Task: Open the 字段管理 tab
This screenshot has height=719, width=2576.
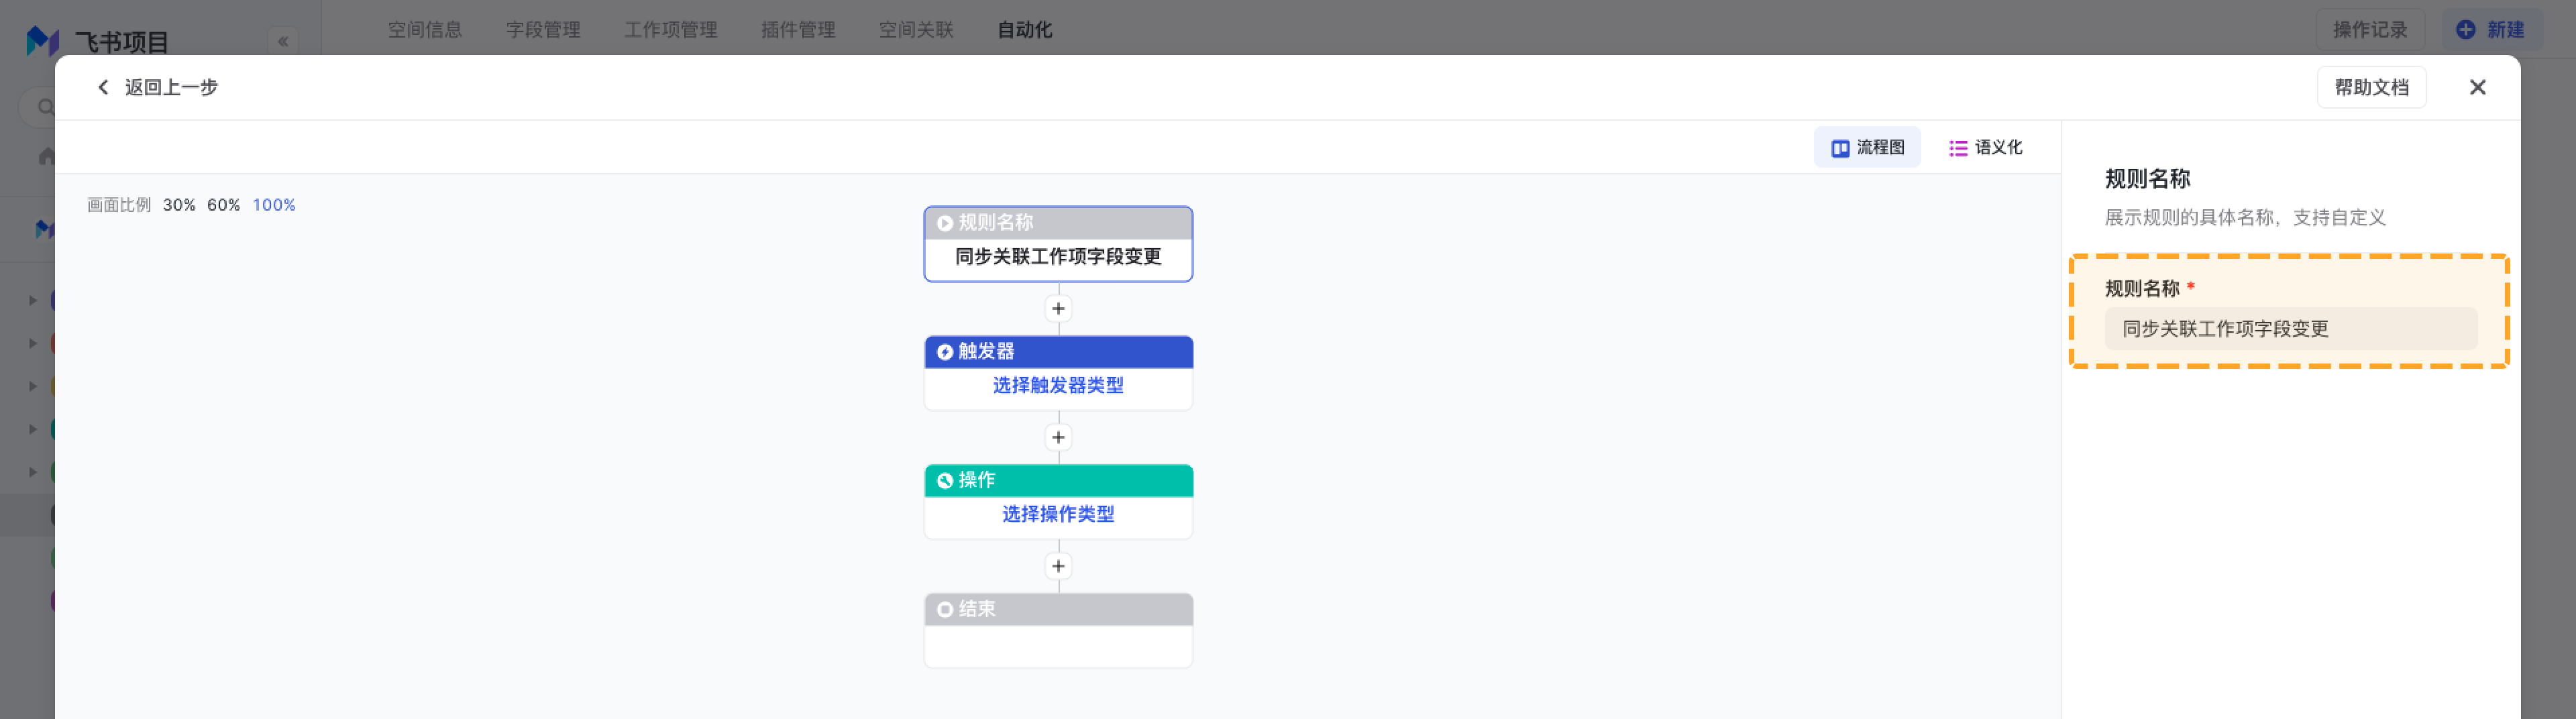Action: (x=543, y=30)
